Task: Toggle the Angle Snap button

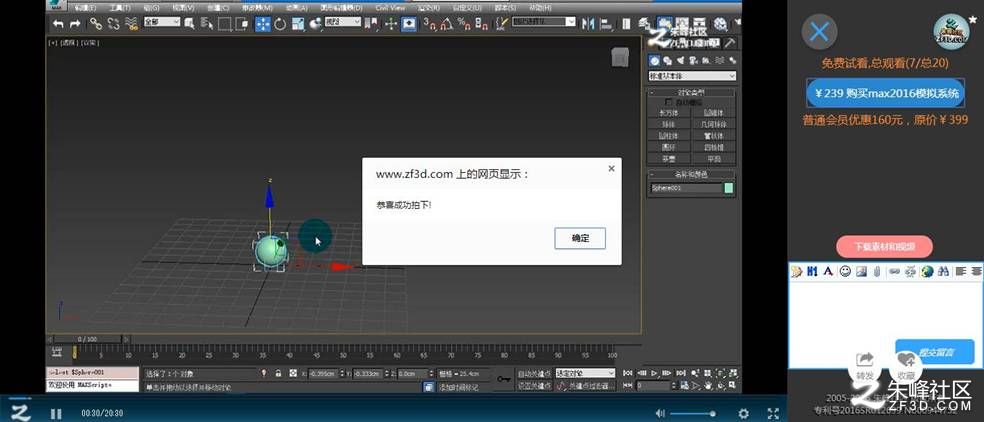Action: tap(447, 24)
